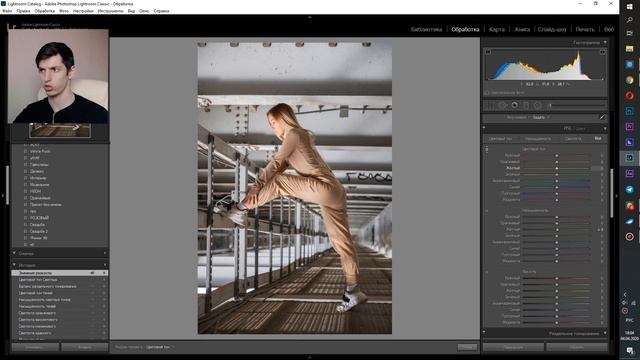Select the Red Eye Correction tool icon
640x360 pixels.
click(x=514, y=105)
